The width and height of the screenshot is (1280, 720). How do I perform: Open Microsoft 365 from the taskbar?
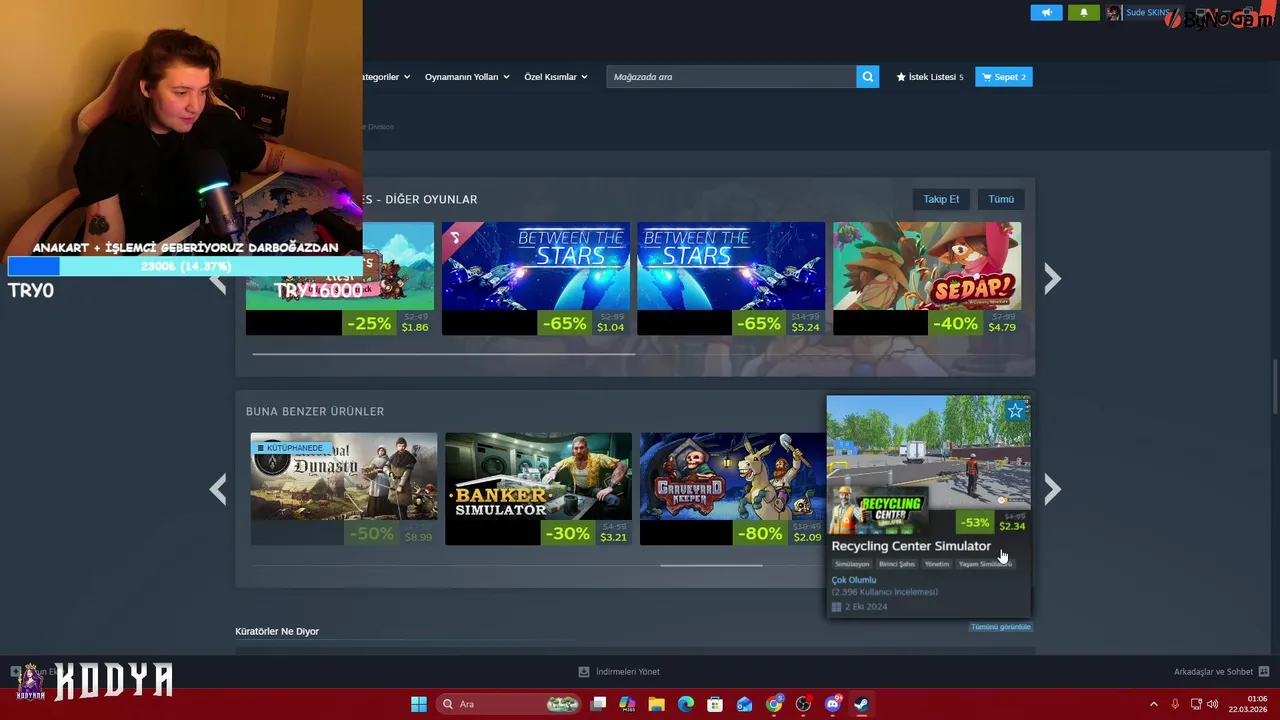(x=627, y=704)
